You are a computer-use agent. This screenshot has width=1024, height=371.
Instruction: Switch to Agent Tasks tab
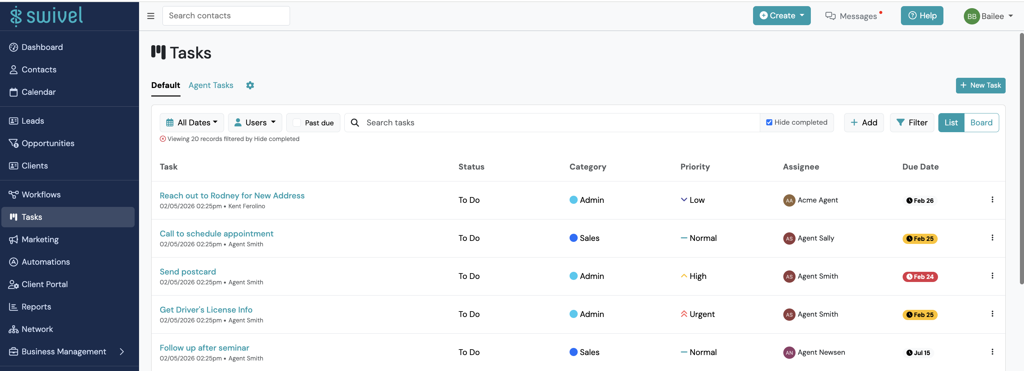pos(211,86)
